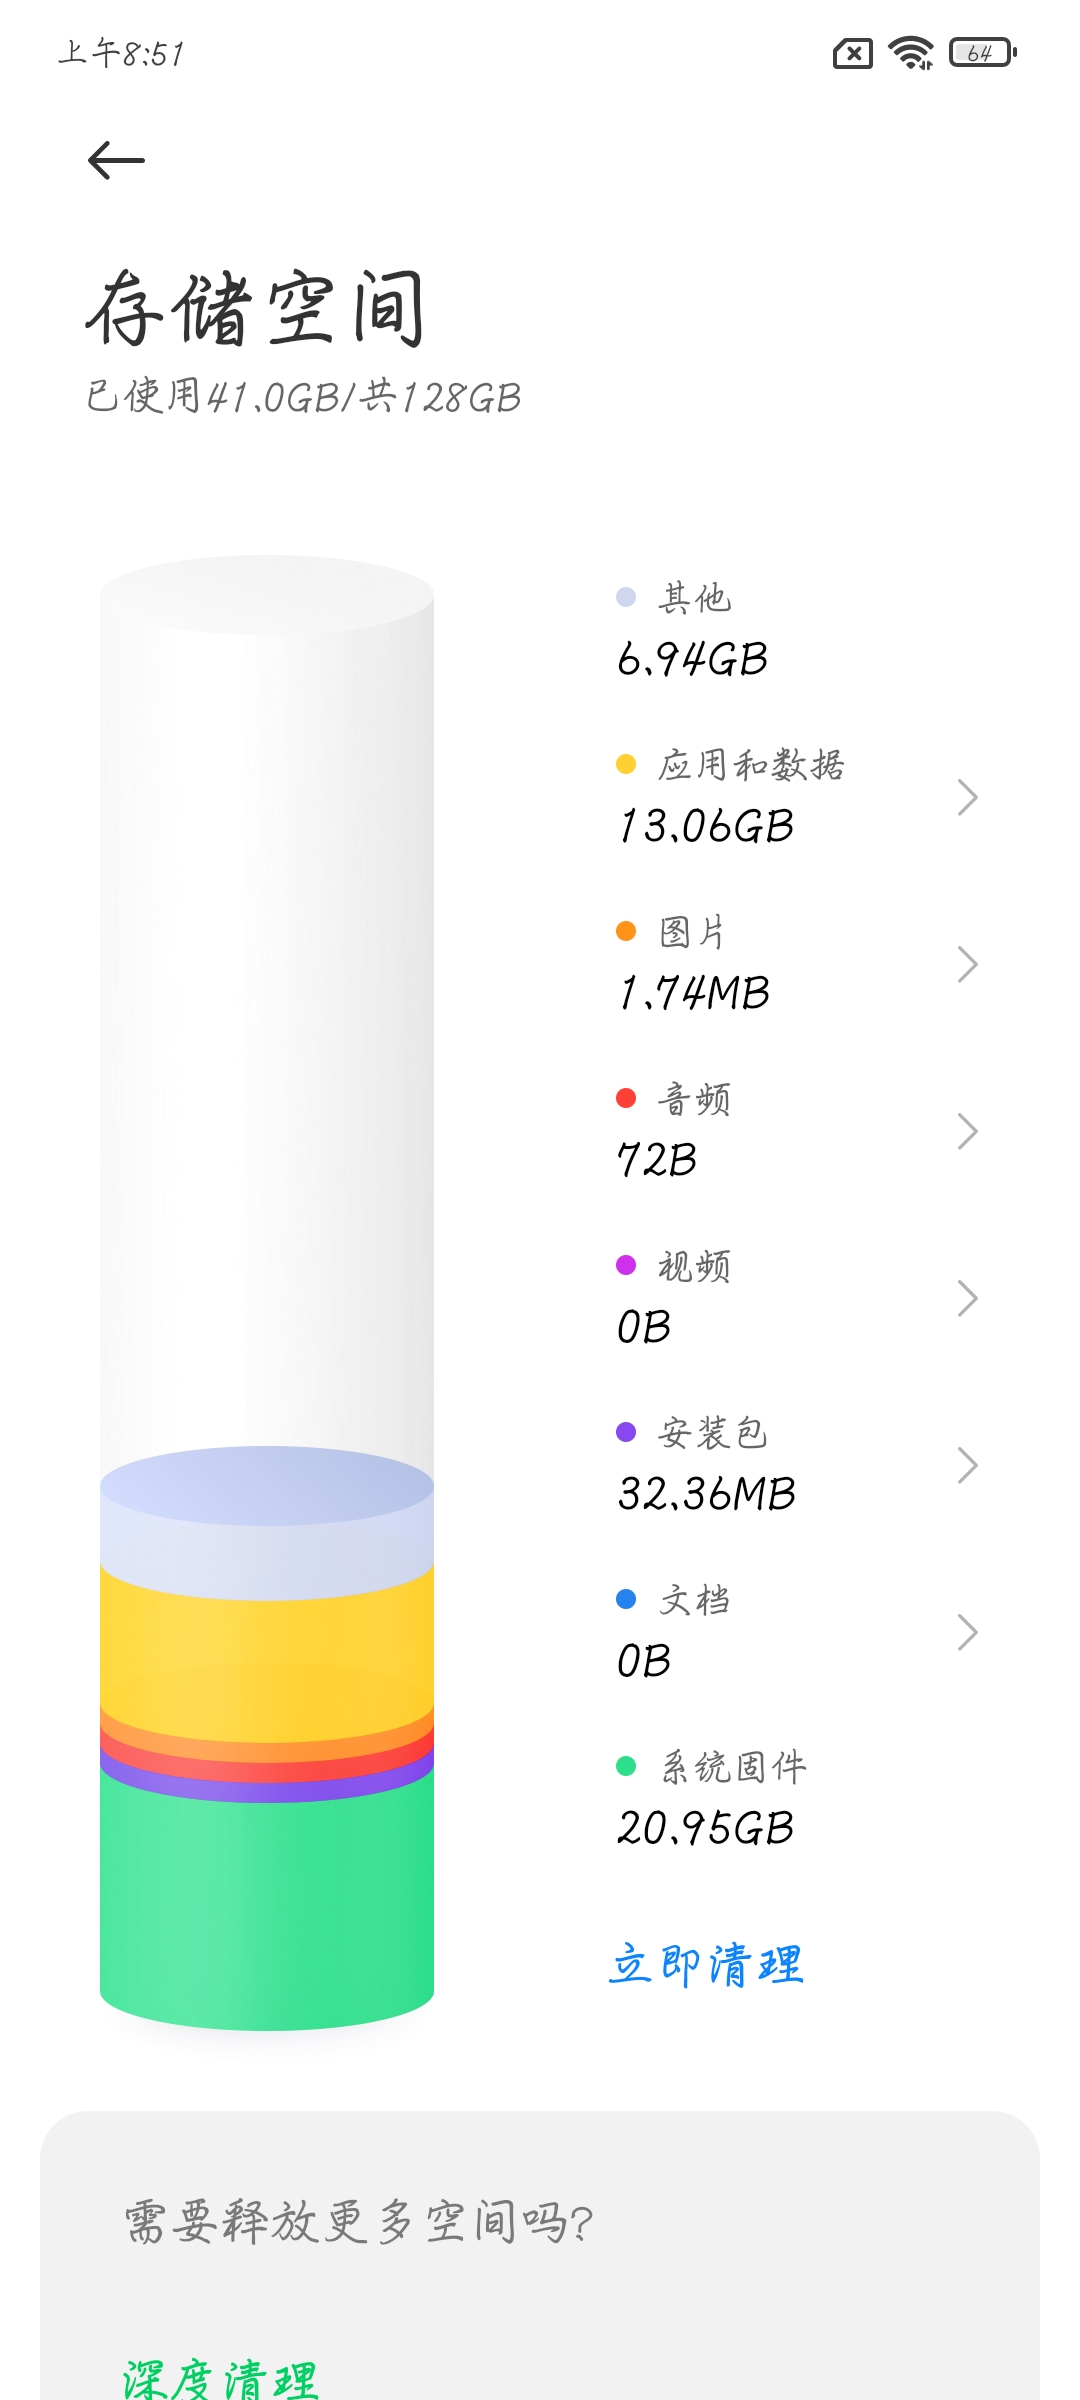1080x2400 pixels.
Task: Open 音频 chevron arrow
Action: tap(966, 1131)
